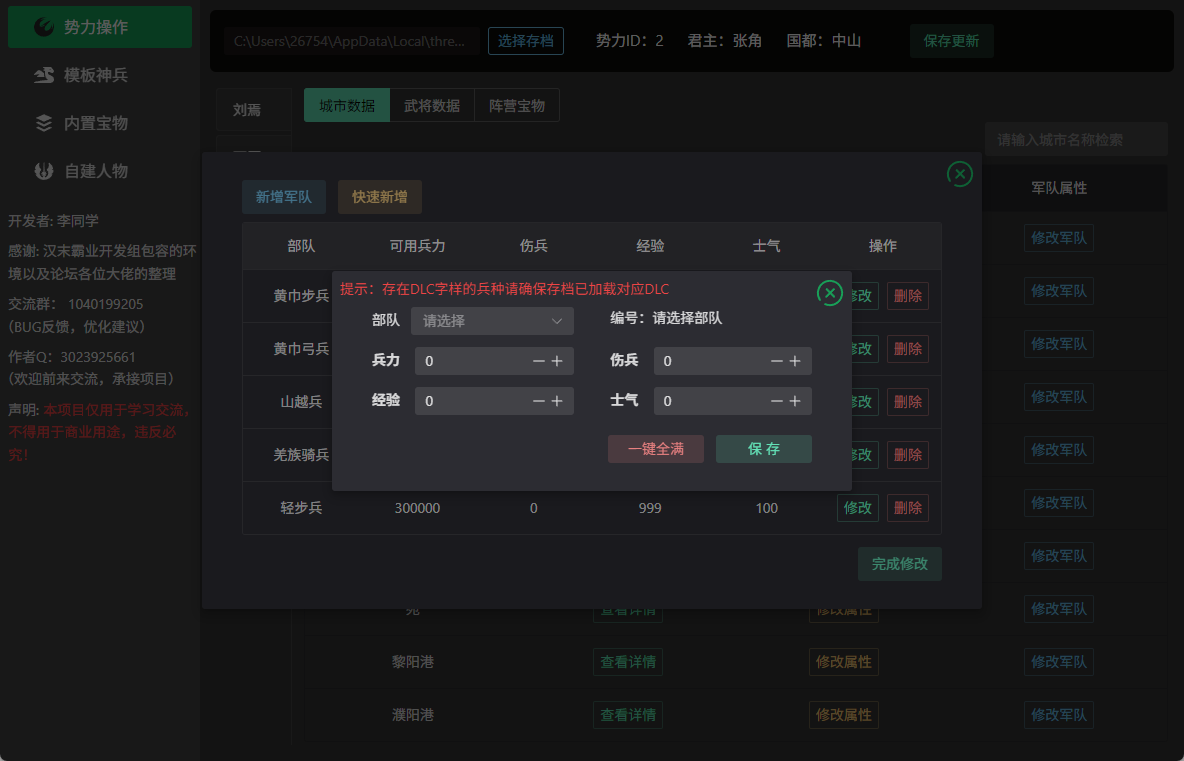The width and height of the screenshot is (1184, 761).
Task: Increase 兵力 with the plus icon
Action: [557, 361]
